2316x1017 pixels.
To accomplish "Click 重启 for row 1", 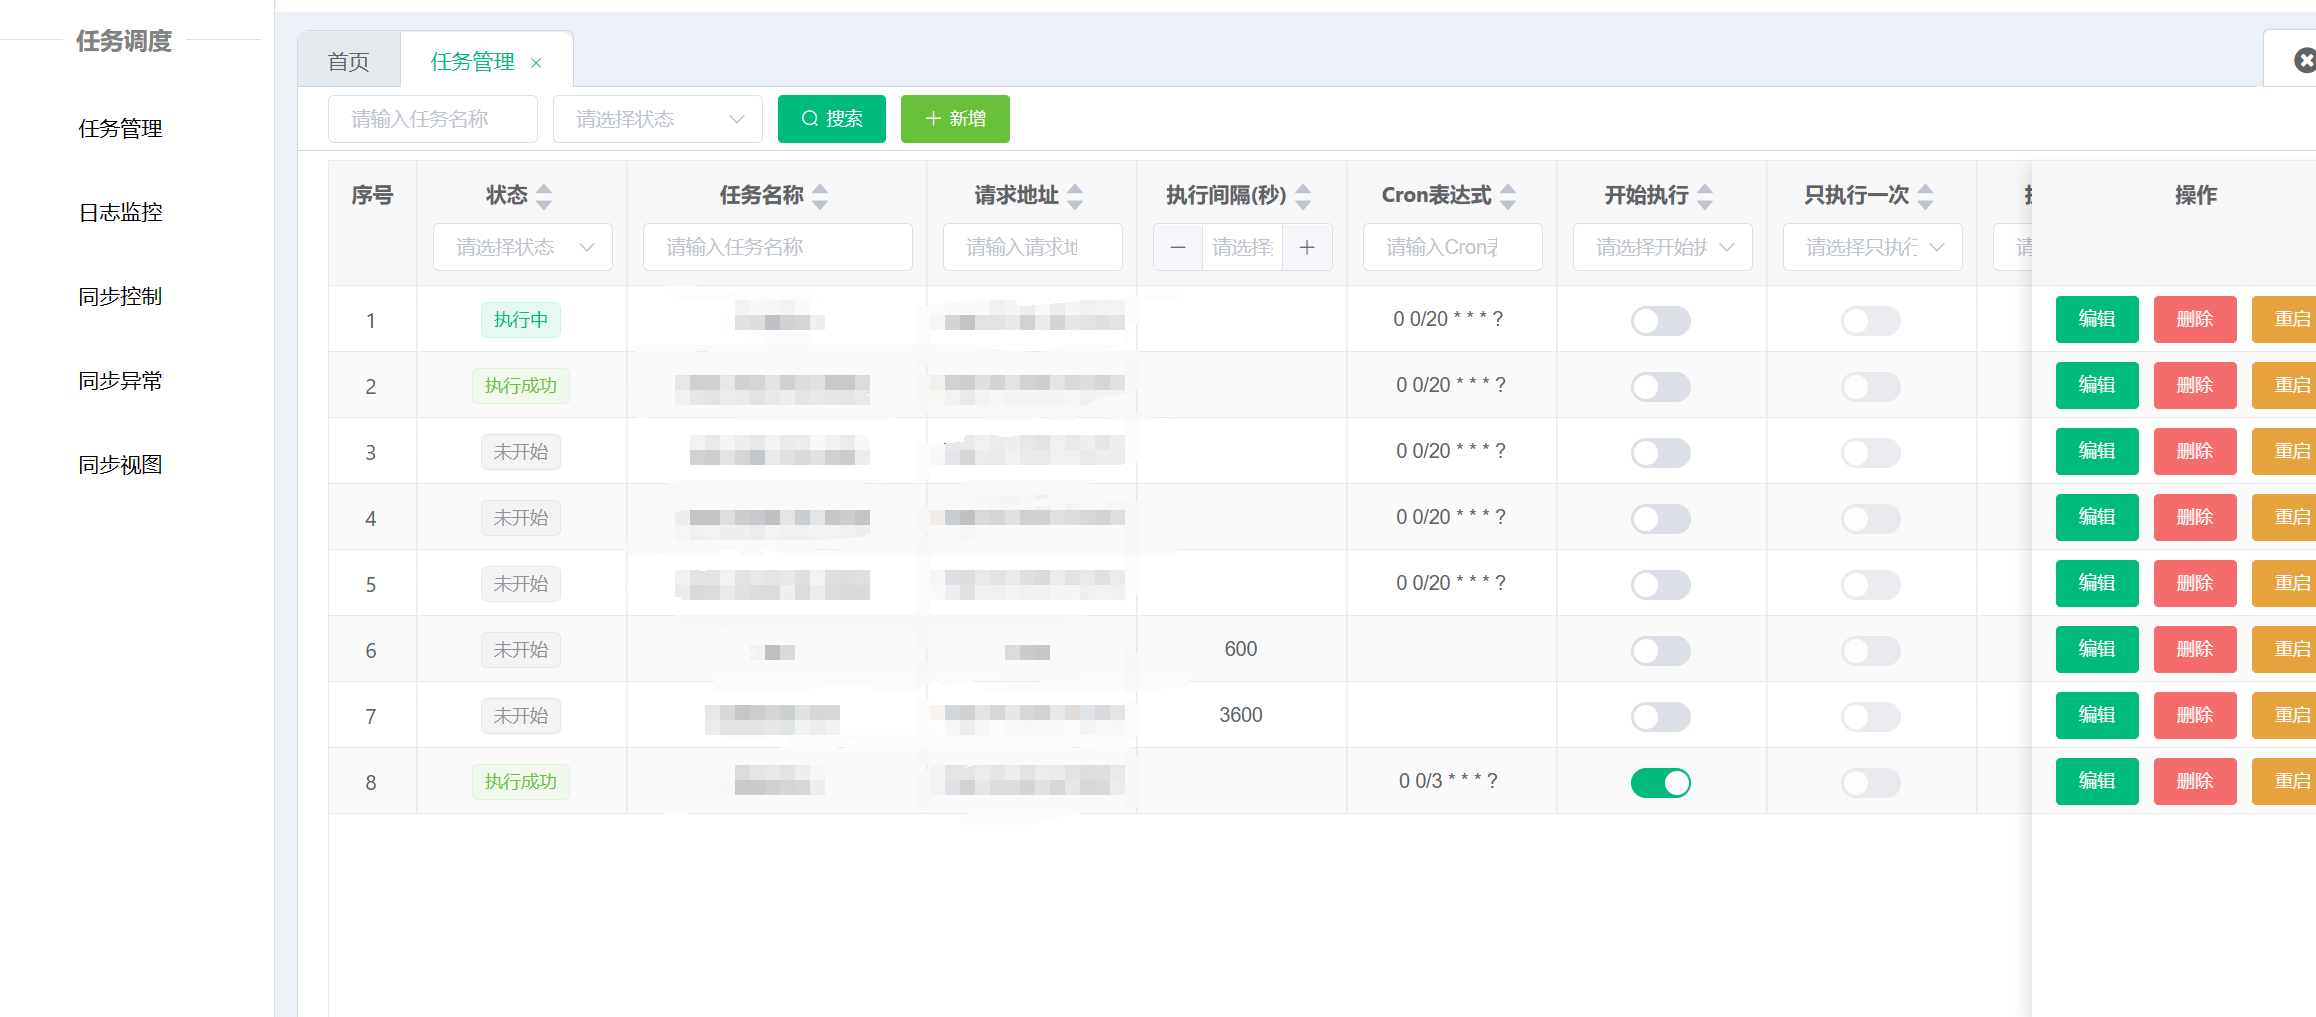I will point(2286,320).
